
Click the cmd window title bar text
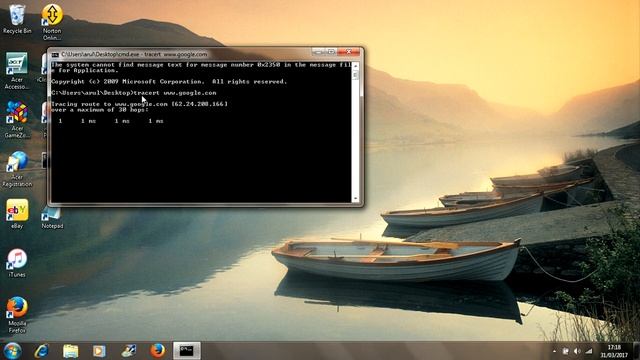(x=134, y=54)
